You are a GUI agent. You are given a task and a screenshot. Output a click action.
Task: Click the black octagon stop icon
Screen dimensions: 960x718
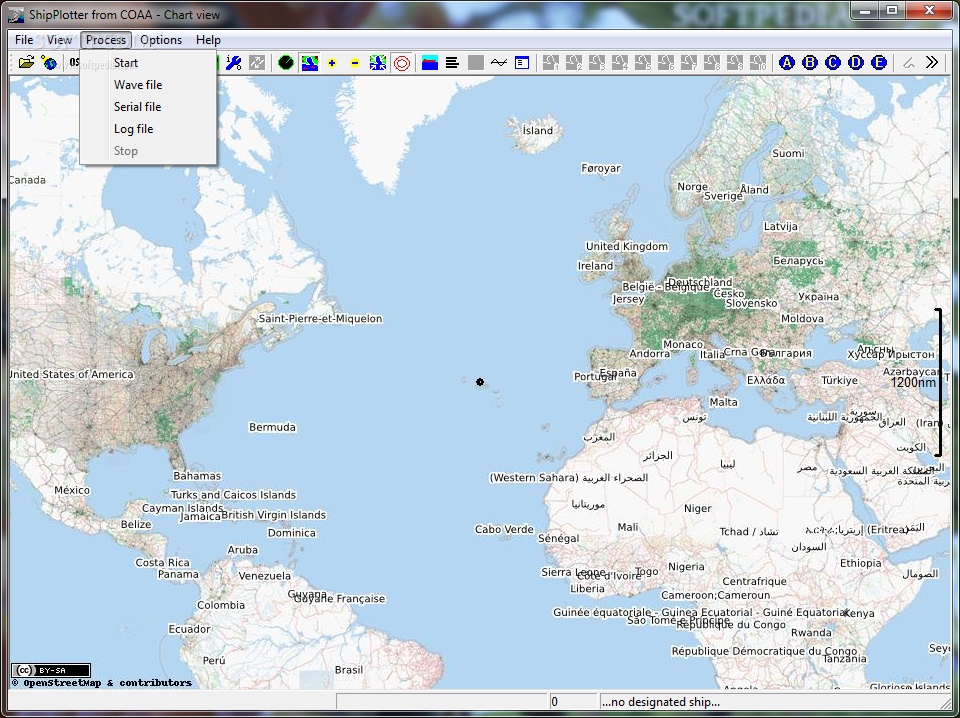pyautogui.click(x=286, y=62)
